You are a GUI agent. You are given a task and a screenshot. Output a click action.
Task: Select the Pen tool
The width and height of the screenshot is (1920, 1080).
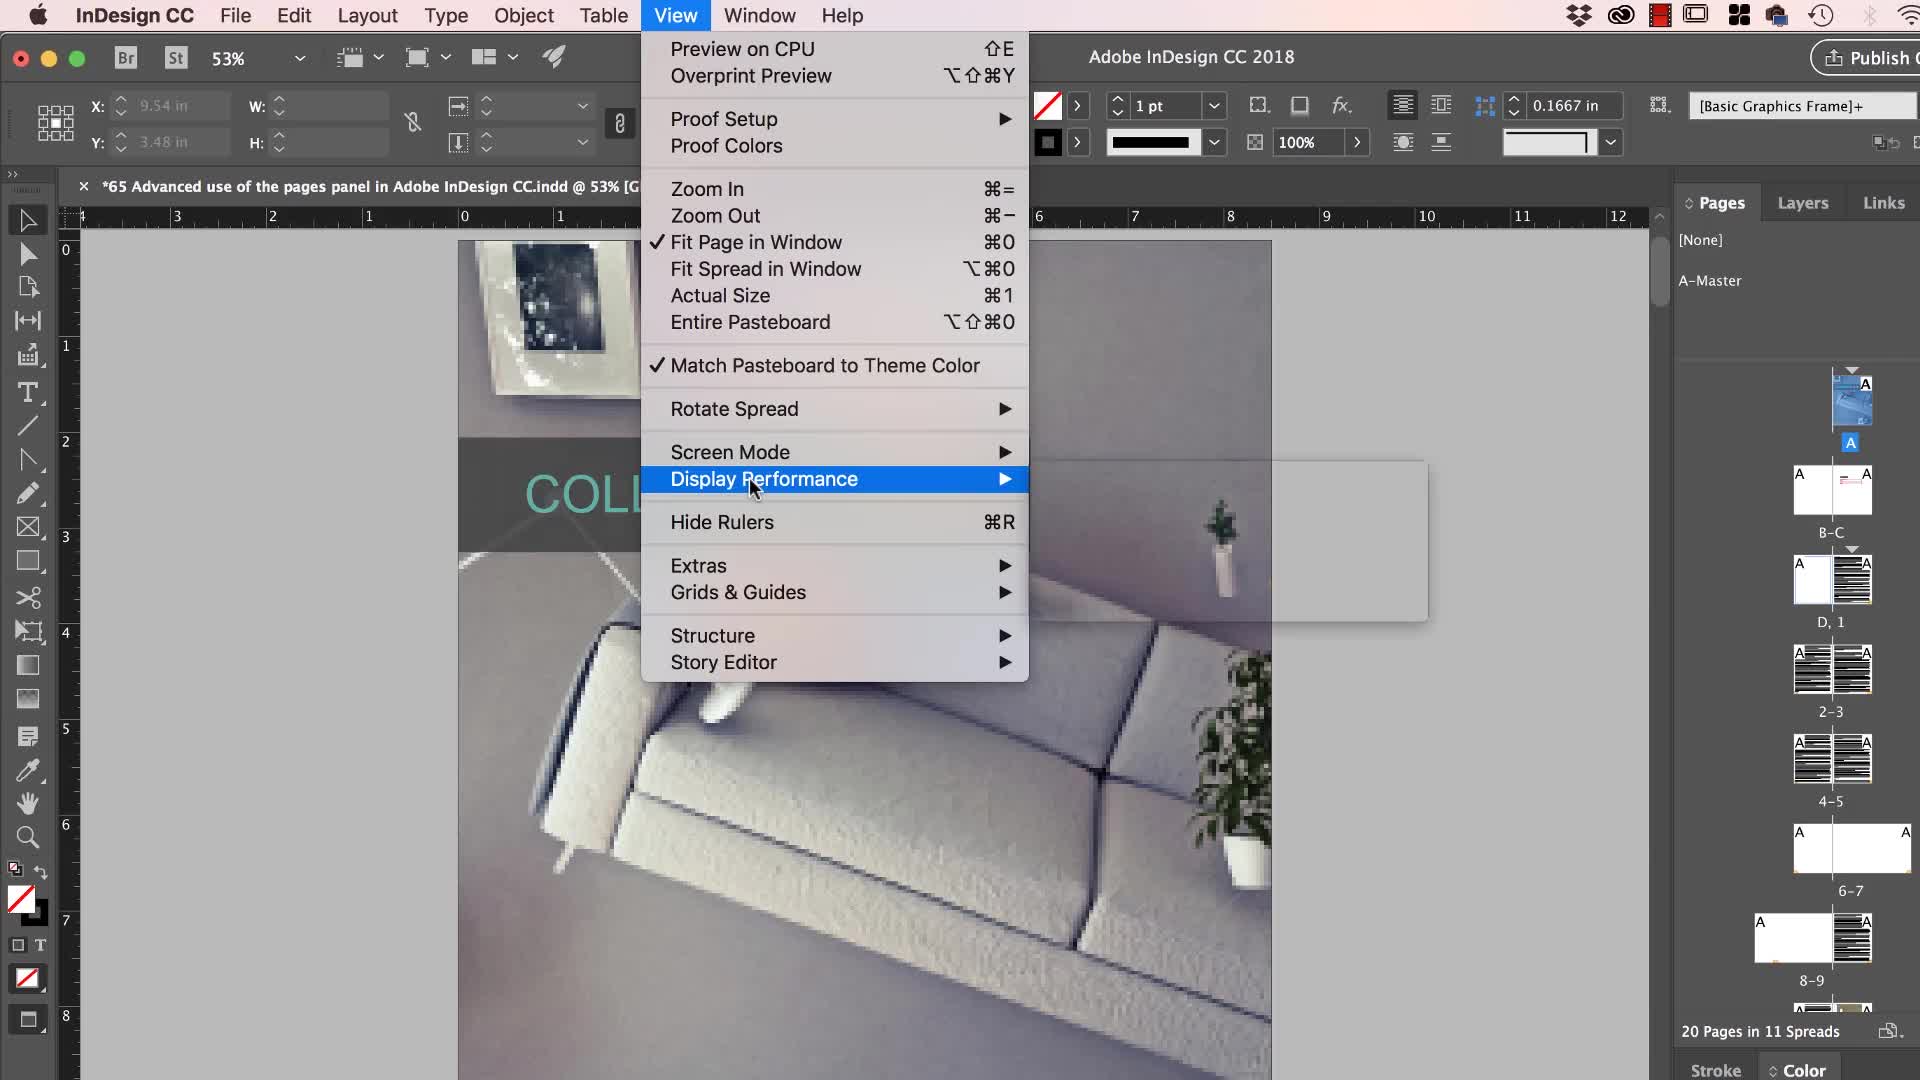pyautogui.click(x=27, y=460)
